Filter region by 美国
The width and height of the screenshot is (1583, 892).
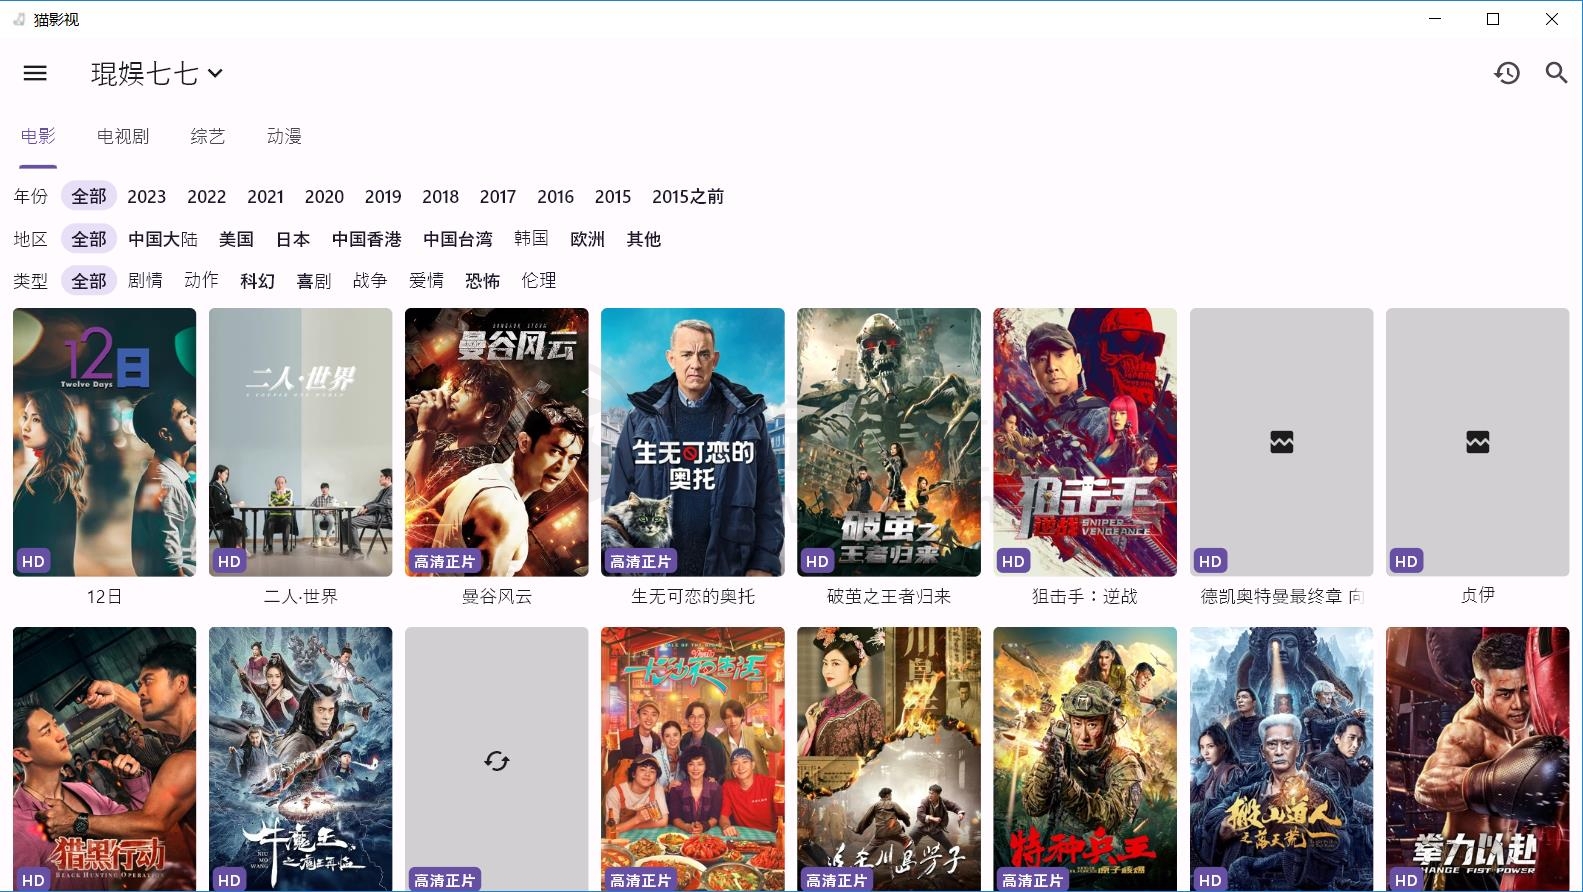click(236, 239)
